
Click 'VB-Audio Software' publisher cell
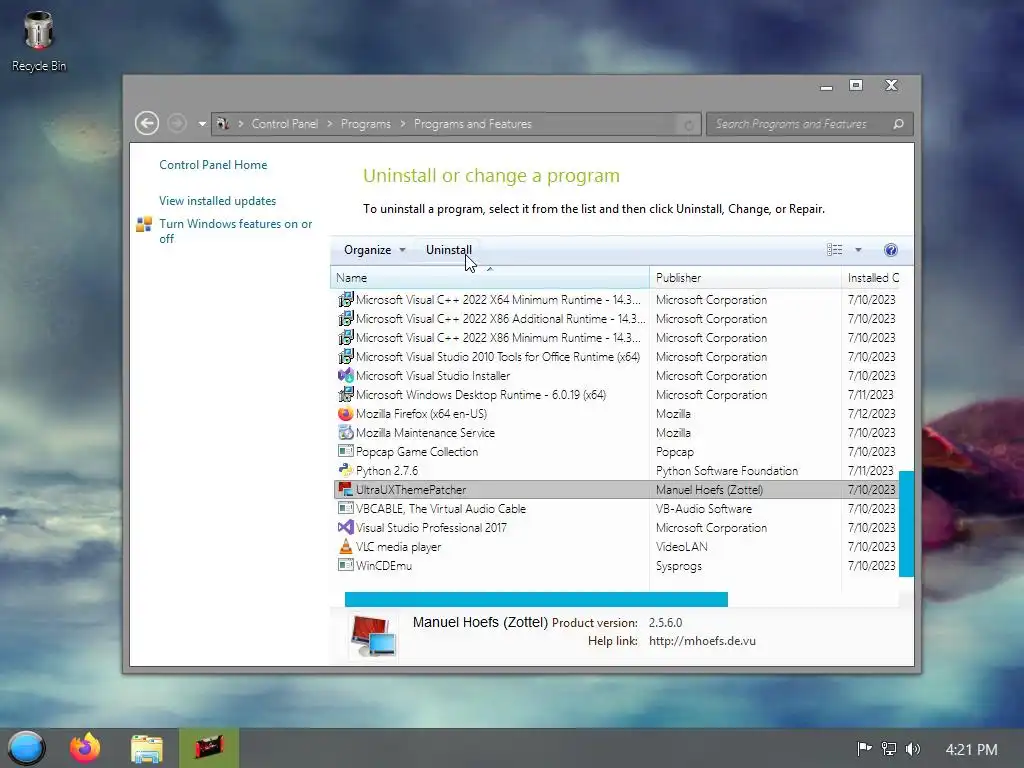point(703,509)
